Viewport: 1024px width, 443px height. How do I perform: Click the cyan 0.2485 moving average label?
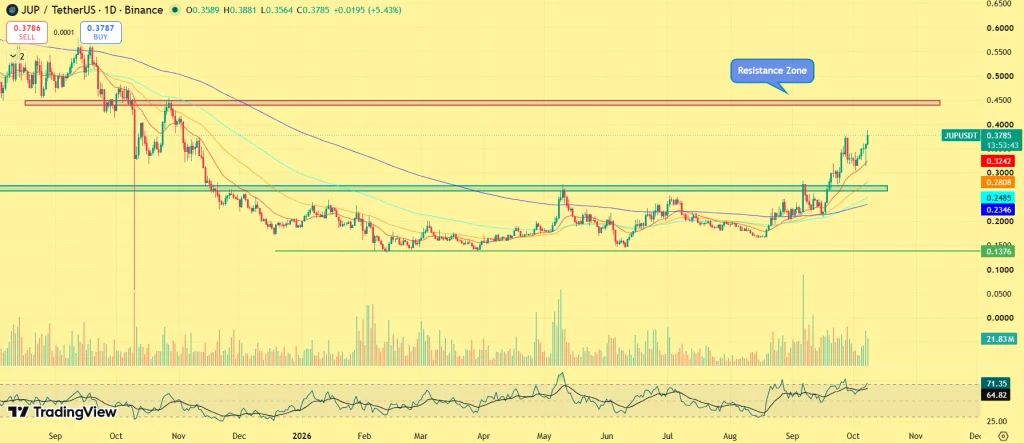[x=997, y=197]
